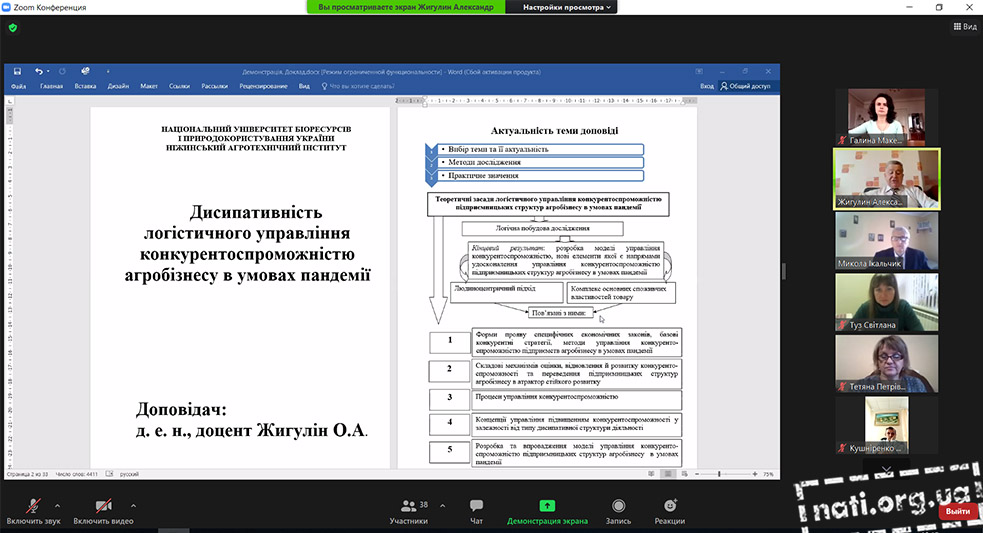The image size is (983, 533).
Task: Switch to Вставка ribbon tab
Action: (x=85, y=86)
